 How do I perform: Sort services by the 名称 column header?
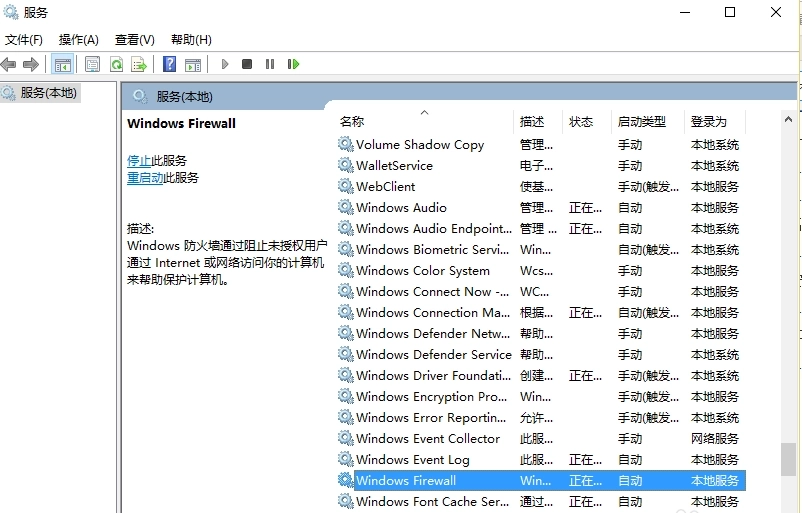pos(352,122)
